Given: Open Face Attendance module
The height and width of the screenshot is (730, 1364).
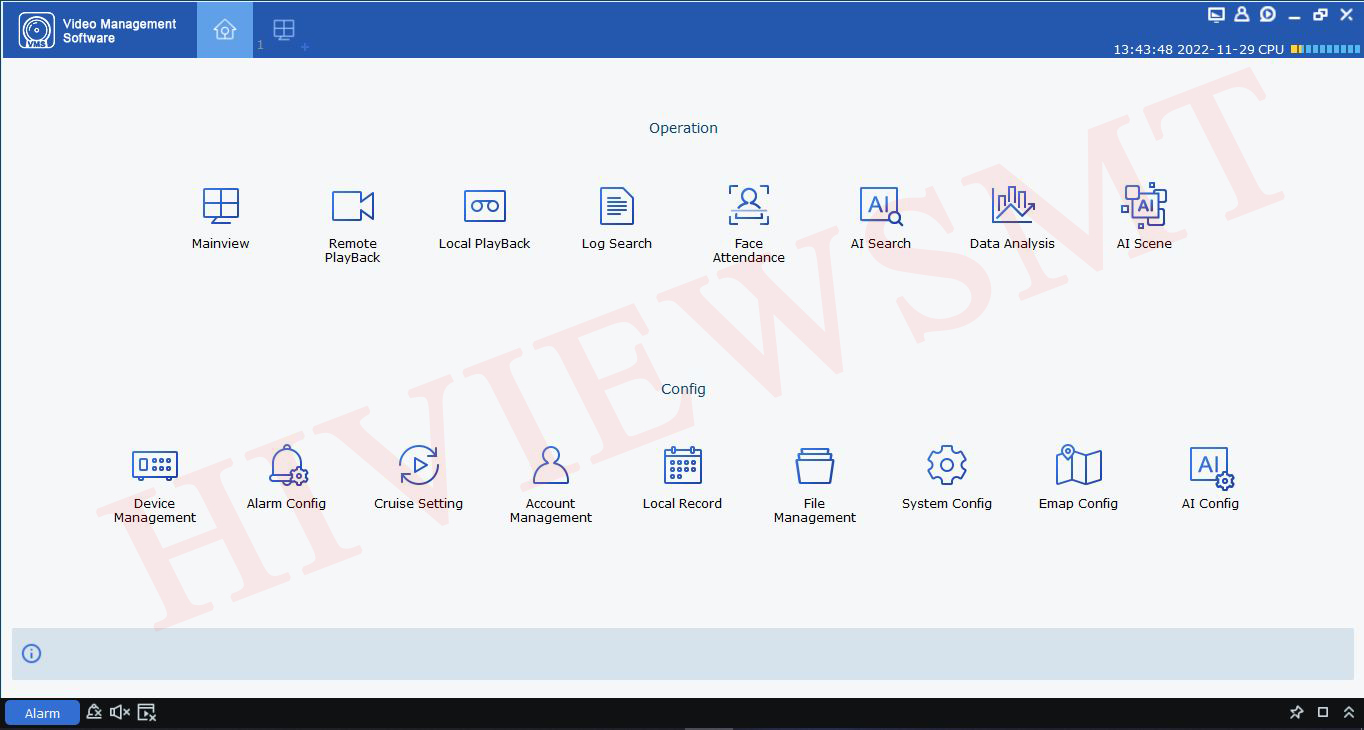Looking at the screenshot, I should click(x=748, y=206).
